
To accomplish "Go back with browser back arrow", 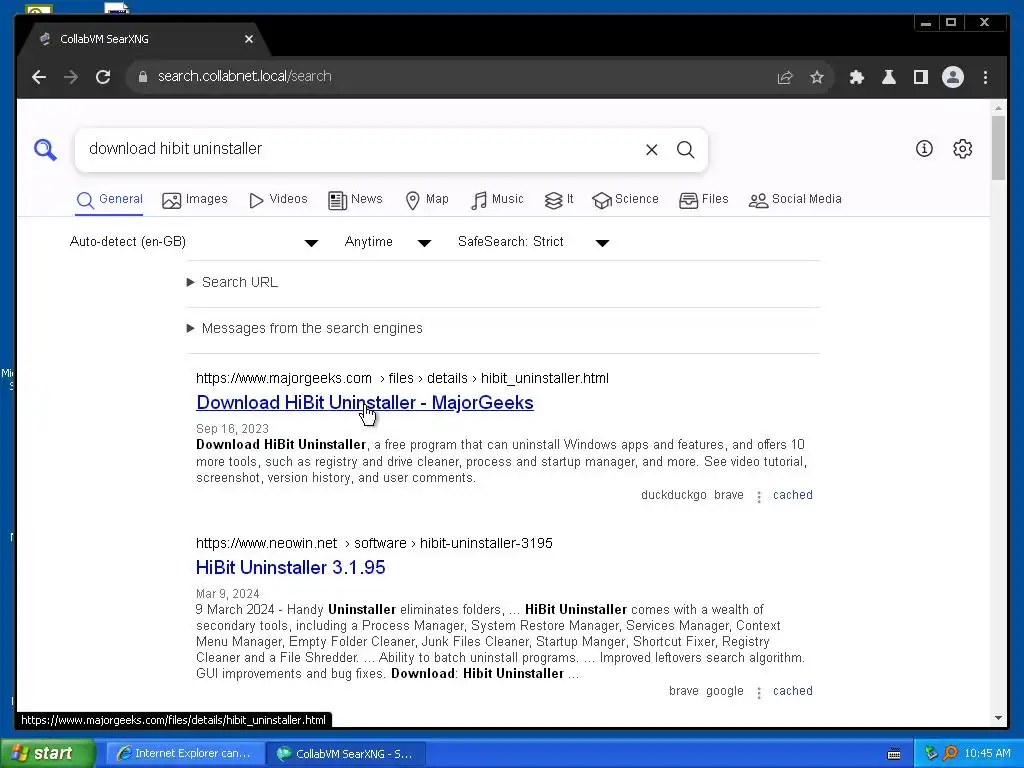I will 39,77.
